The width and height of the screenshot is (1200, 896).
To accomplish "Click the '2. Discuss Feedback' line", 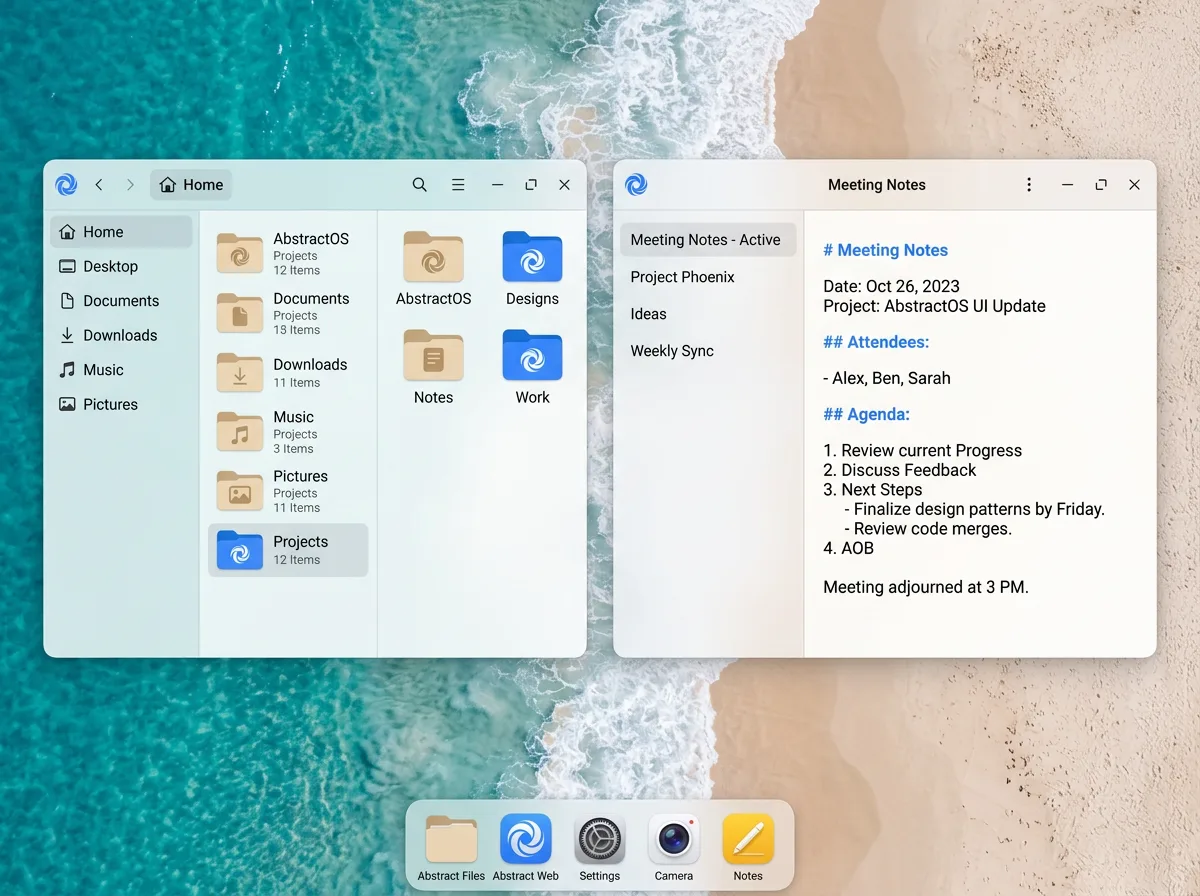I will coord(899,470).
